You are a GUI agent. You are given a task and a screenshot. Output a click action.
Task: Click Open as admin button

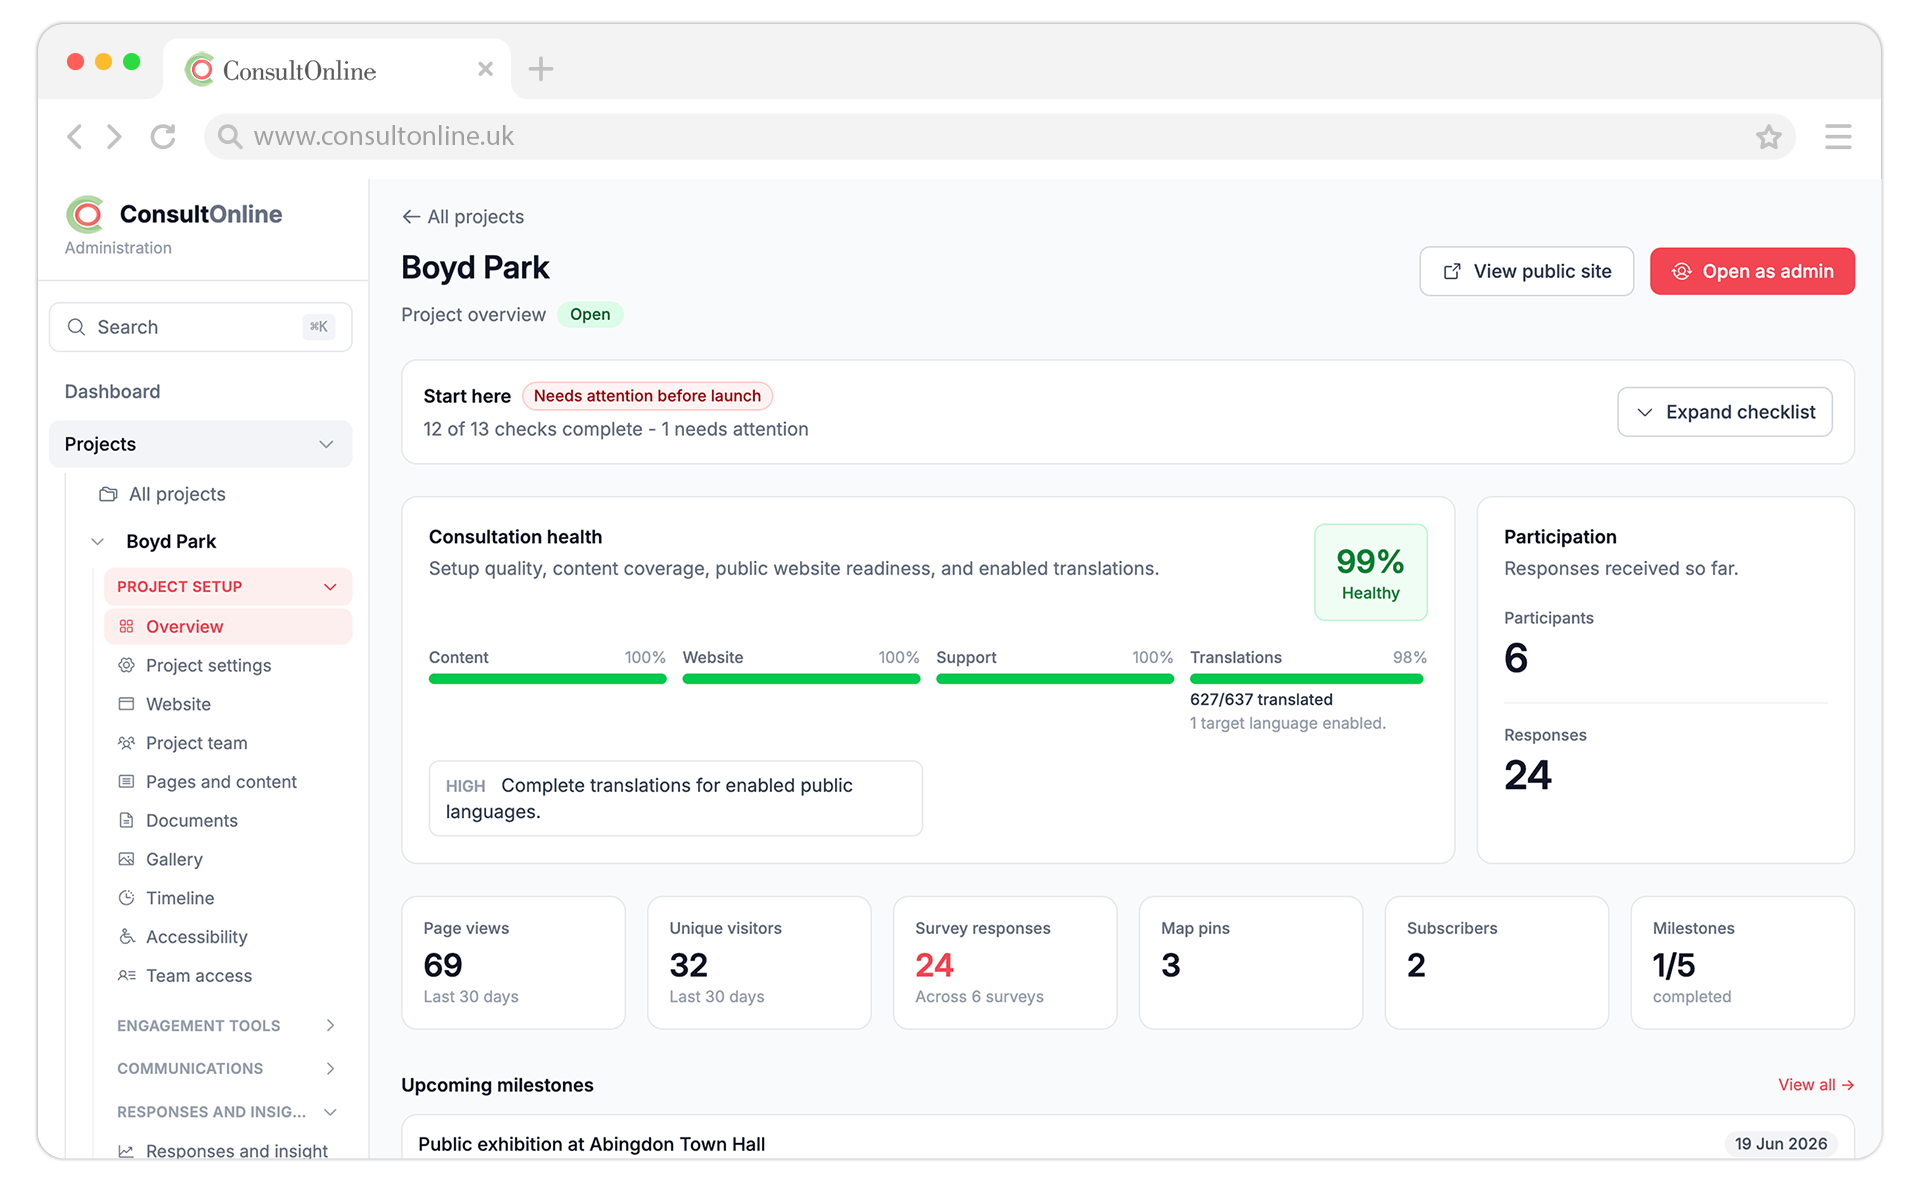pos(1752,271)
